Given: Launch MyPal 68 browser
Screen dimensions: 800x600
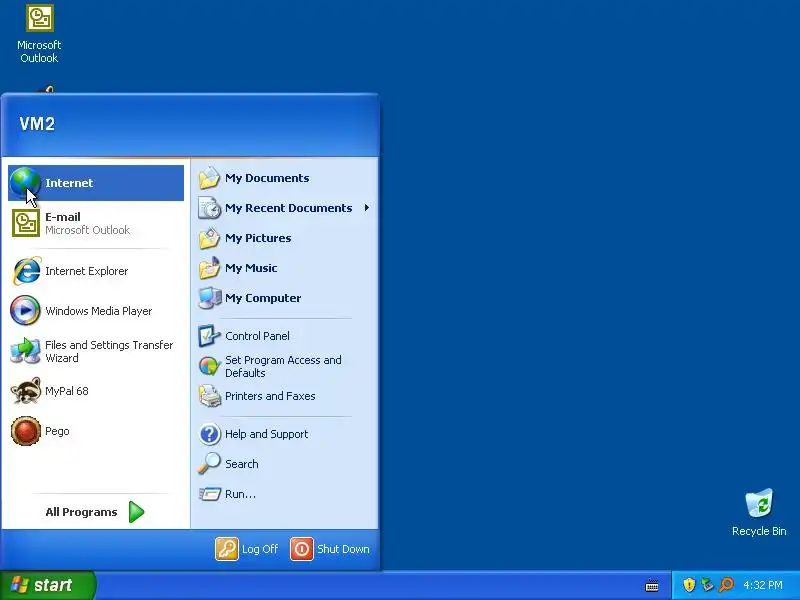Looking at the screenshot, I should 96,391.
